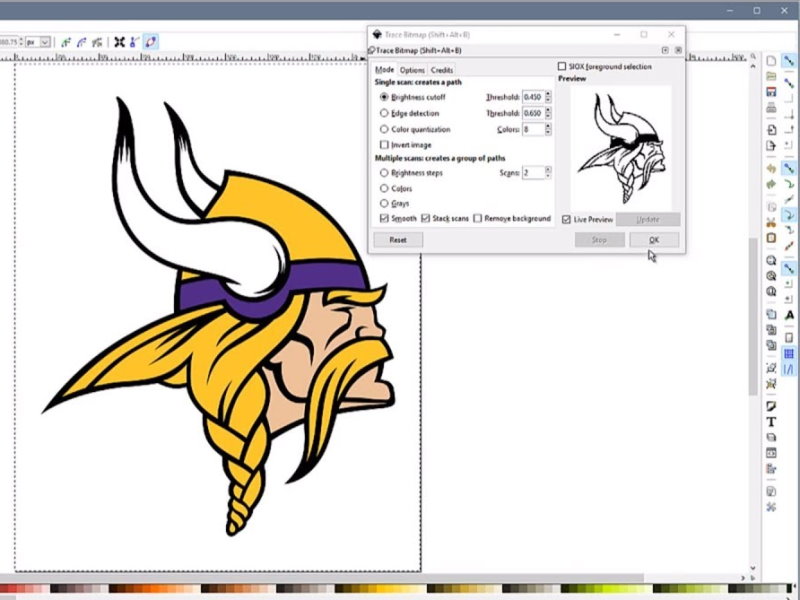Click the Edge detection threshold field 0.650

tap(533, 113)
